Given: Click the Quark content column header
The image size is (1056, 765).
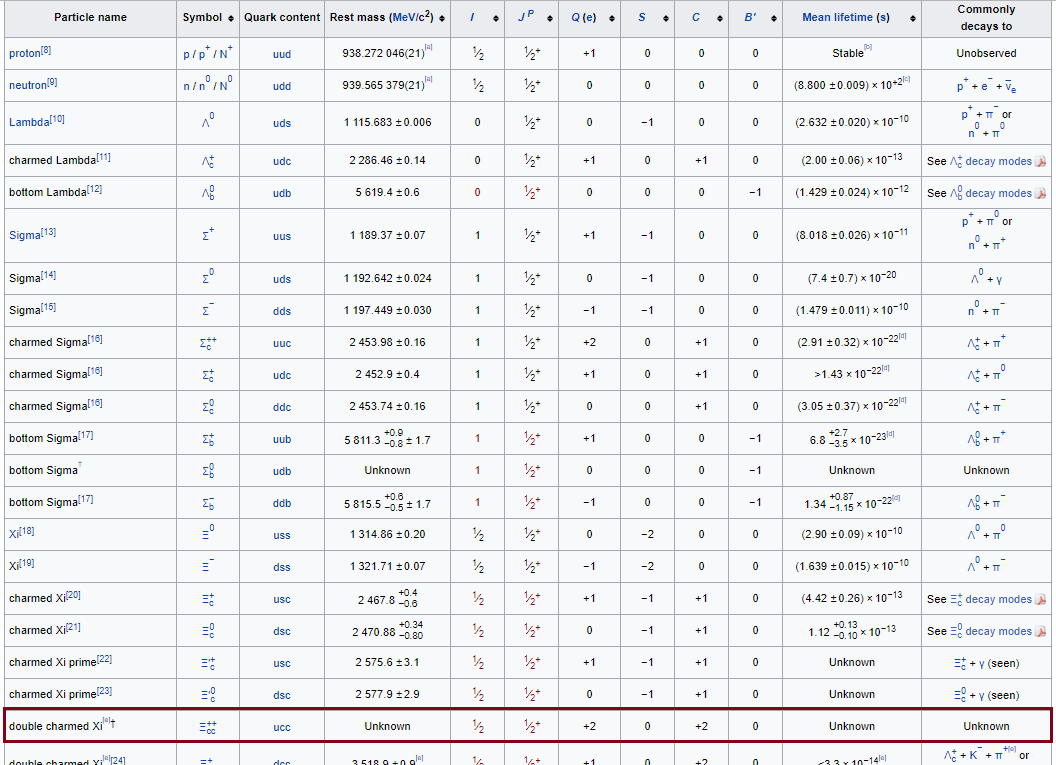Looking at the screenshot, I should click(x=282, y=18).
